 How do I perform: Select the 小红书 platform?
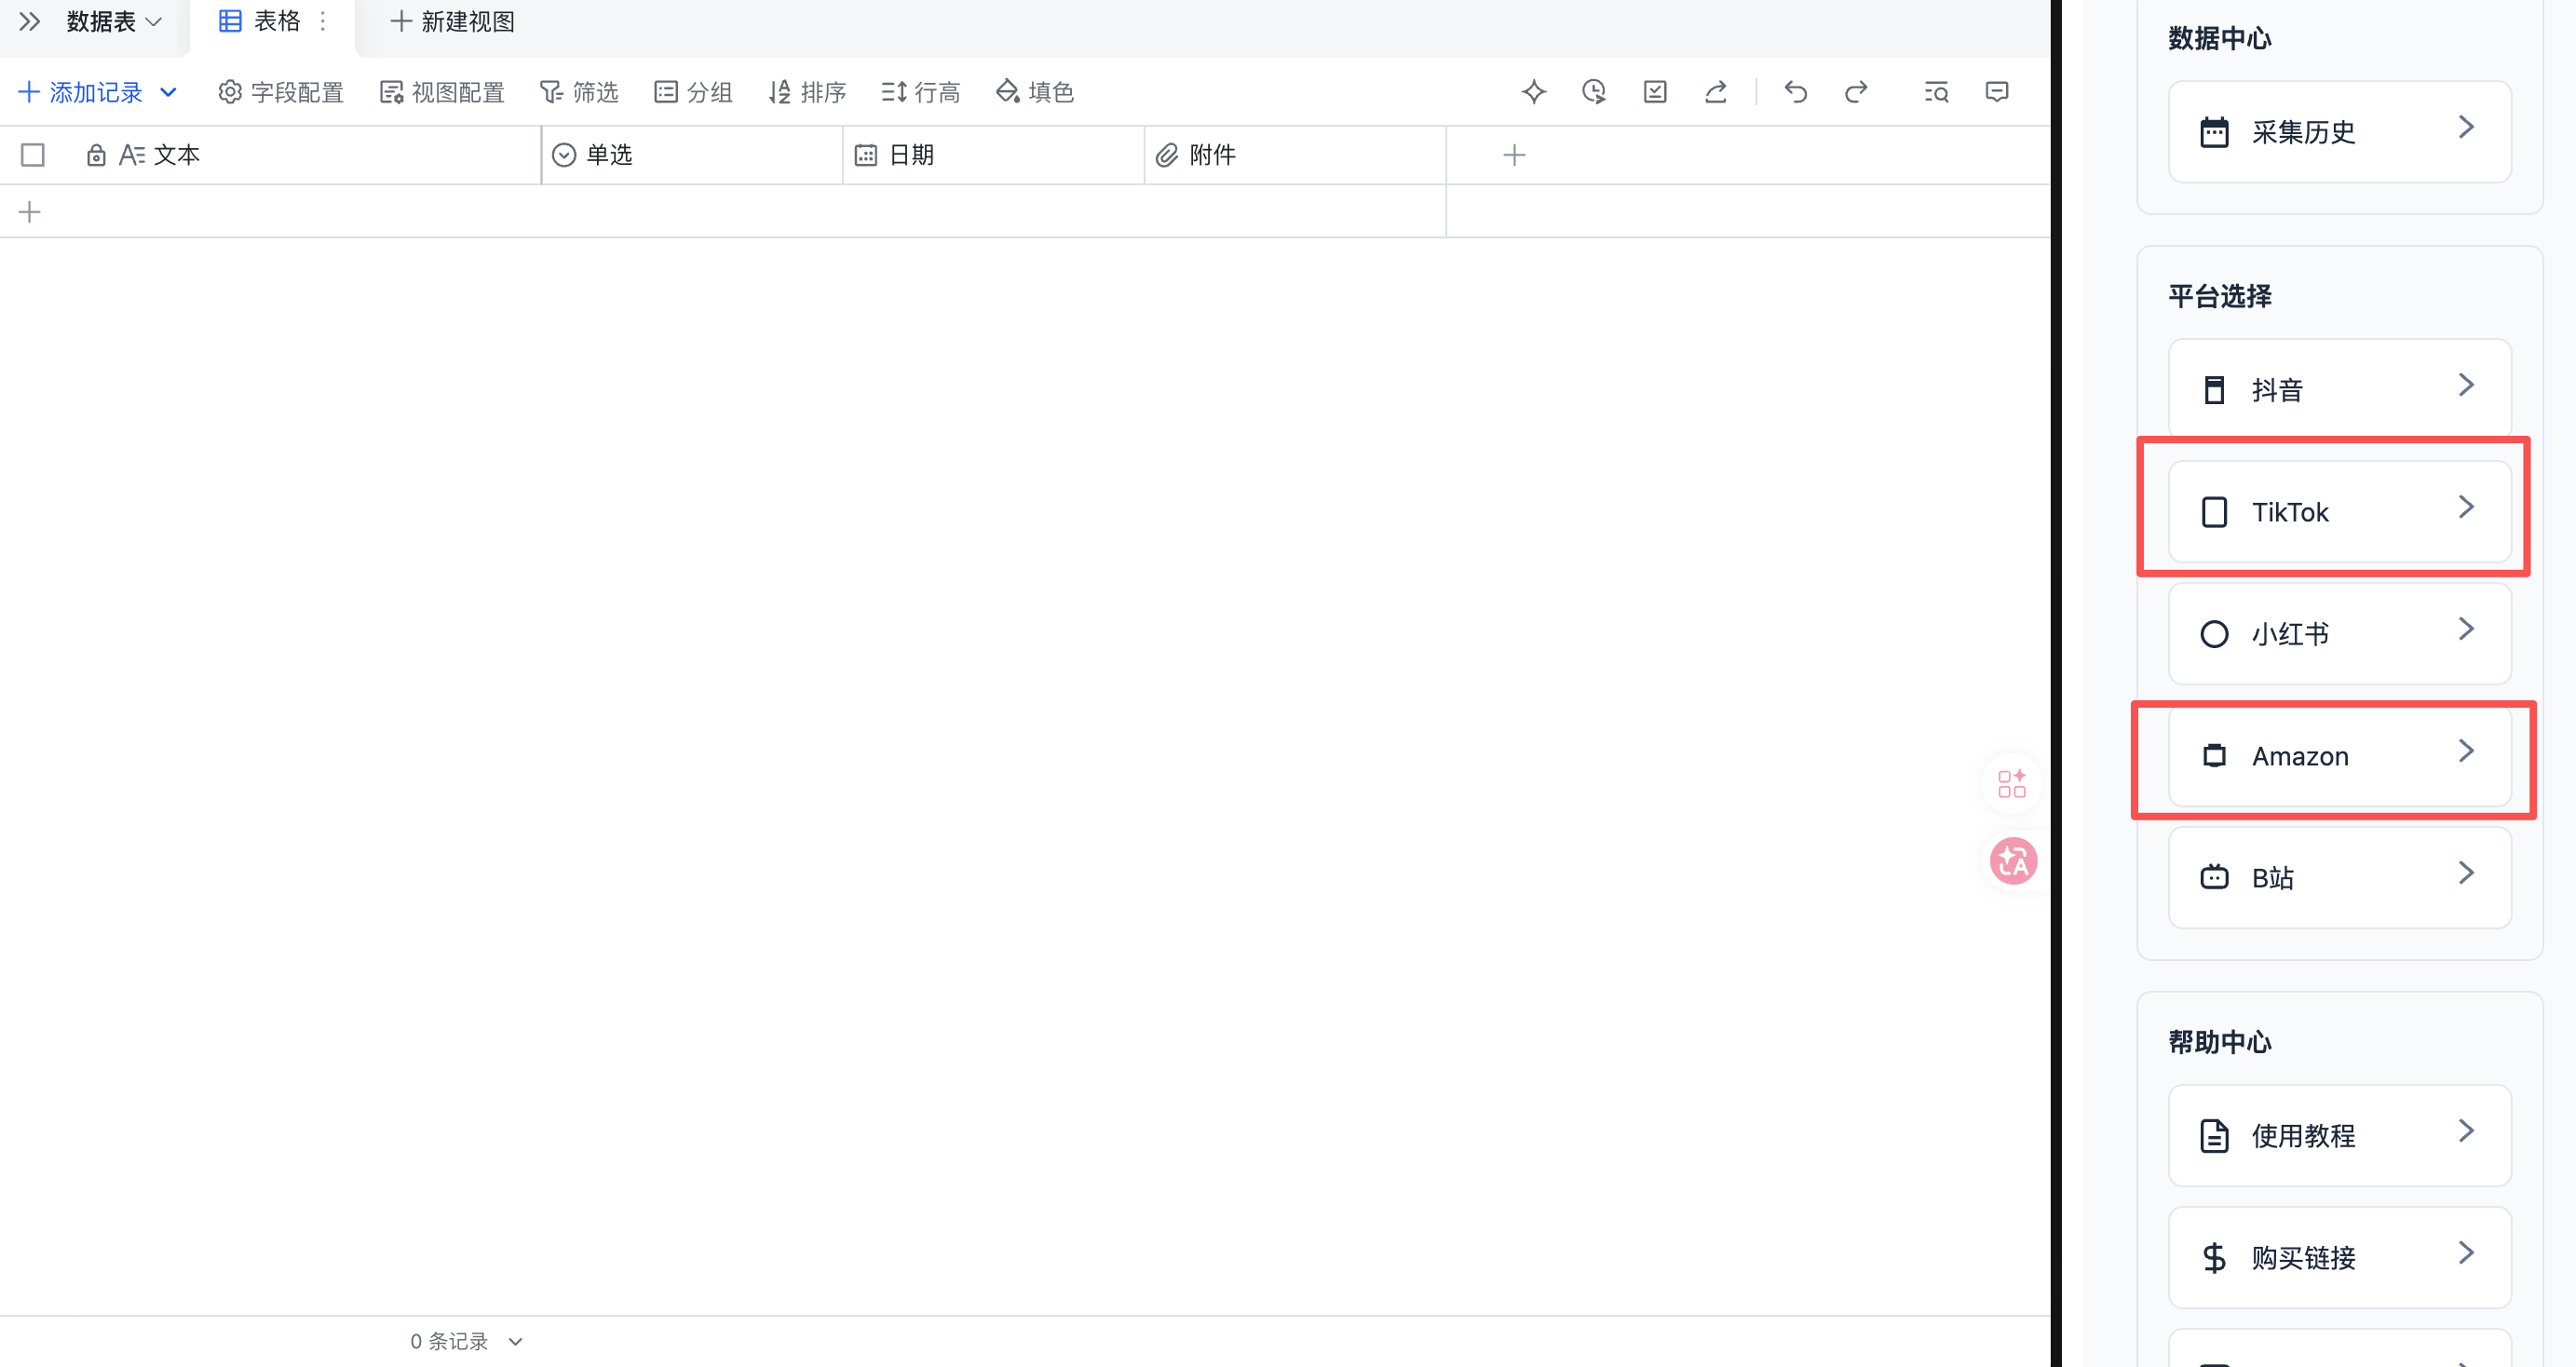click(x=2339, y=634)
